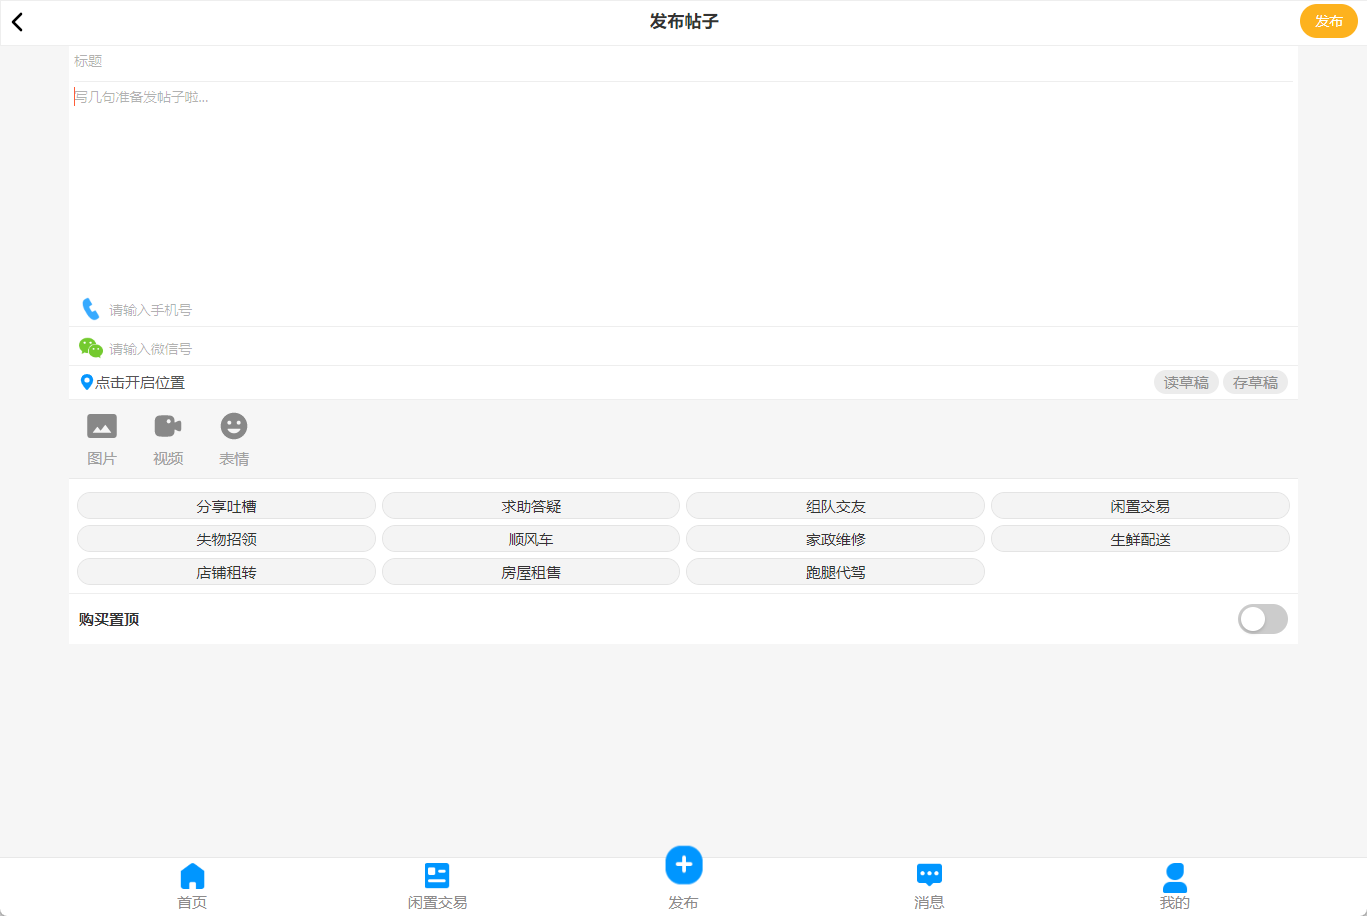Image resolution: width=1367 pixels, height=916 pixels.
Task: Tap the video upload icon
Action: [x=168, y=427]
